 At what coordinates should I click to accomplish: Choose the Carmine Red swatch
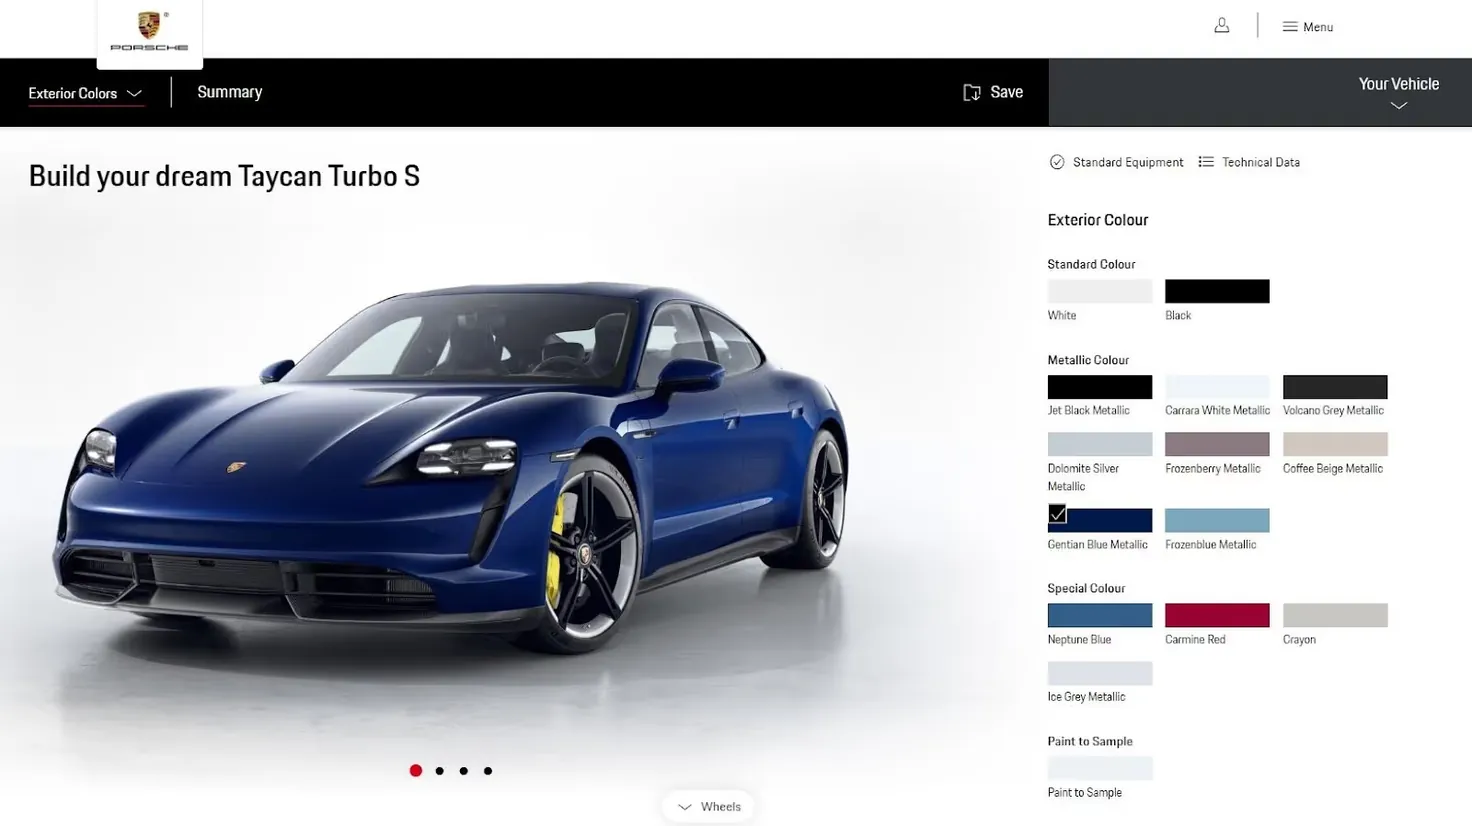point(1217,615)
